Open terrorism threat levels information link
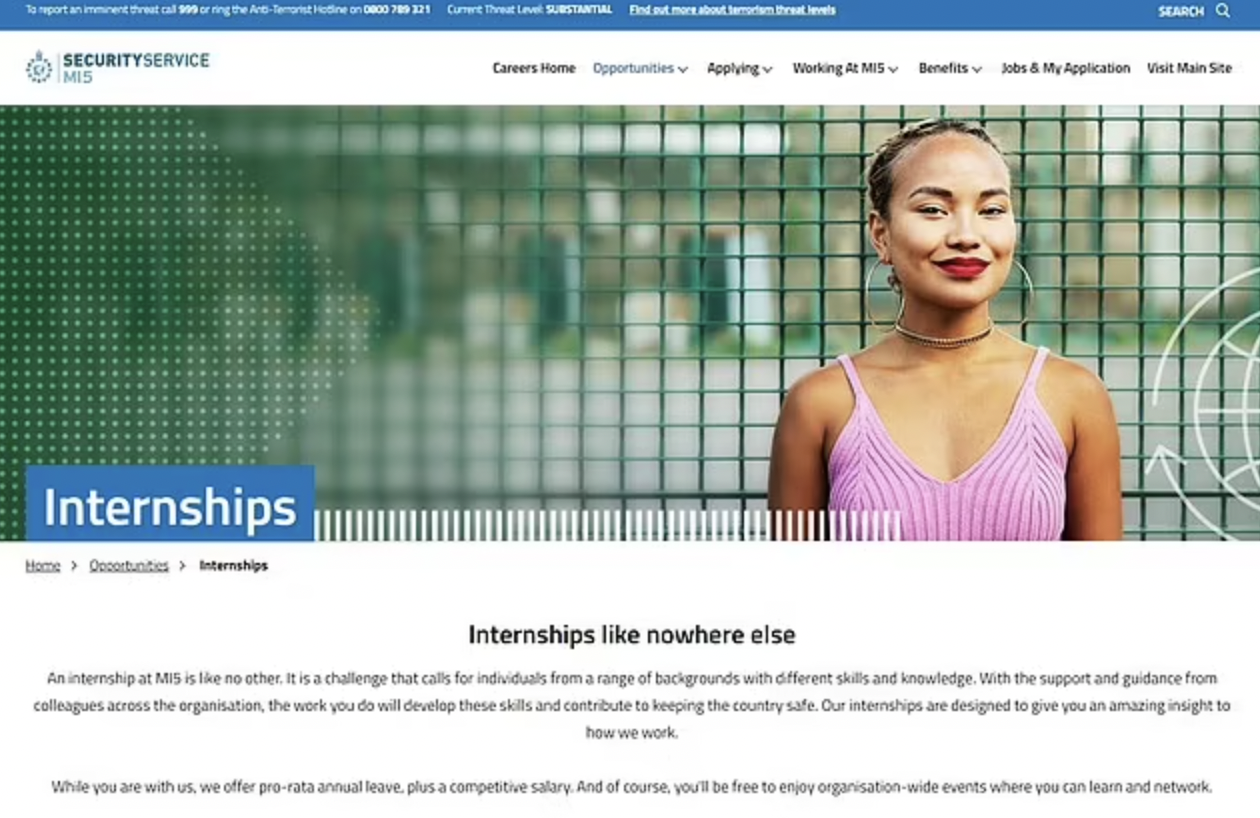Viewport: 1260px width, 818px height. click(732, 10)
